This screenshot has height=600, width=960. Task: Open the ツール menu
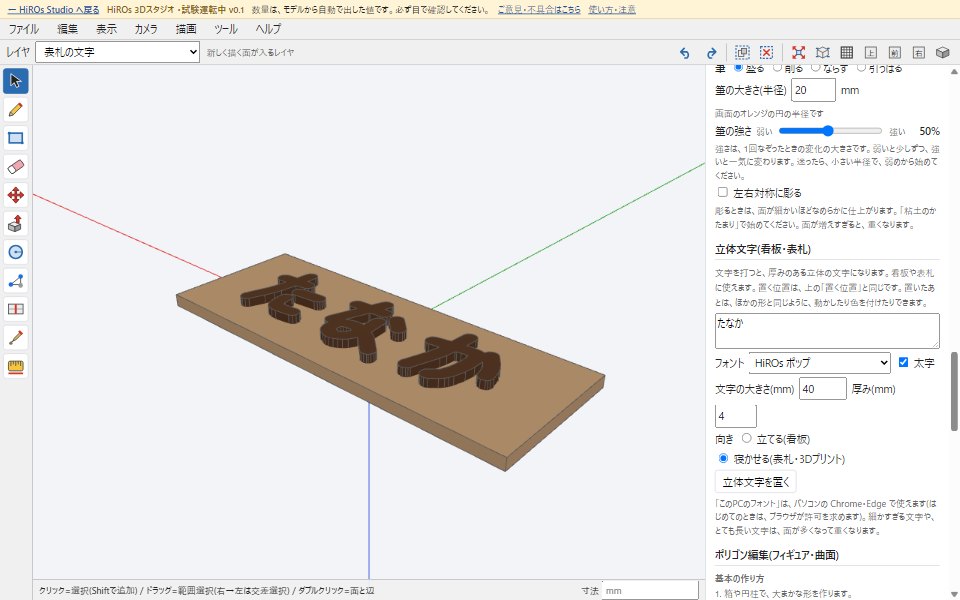(x=225, y=29)
